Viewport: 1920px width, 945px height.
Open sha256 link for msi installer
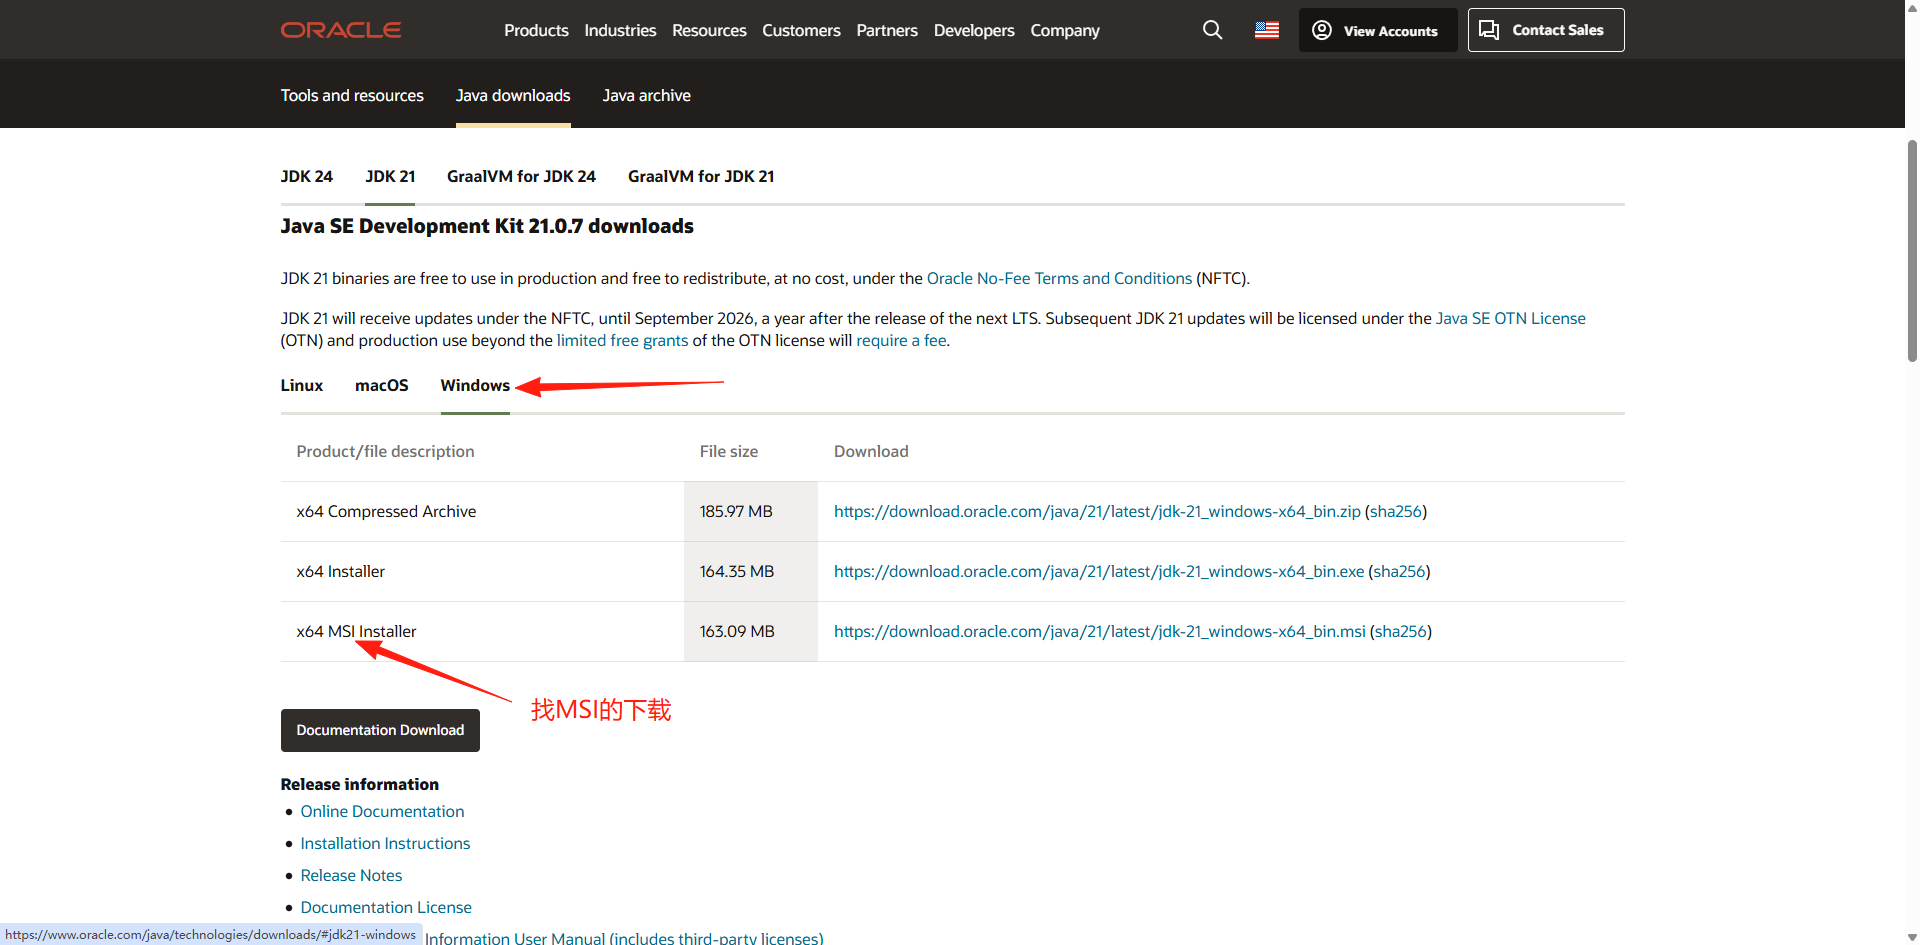(1401, 631)
